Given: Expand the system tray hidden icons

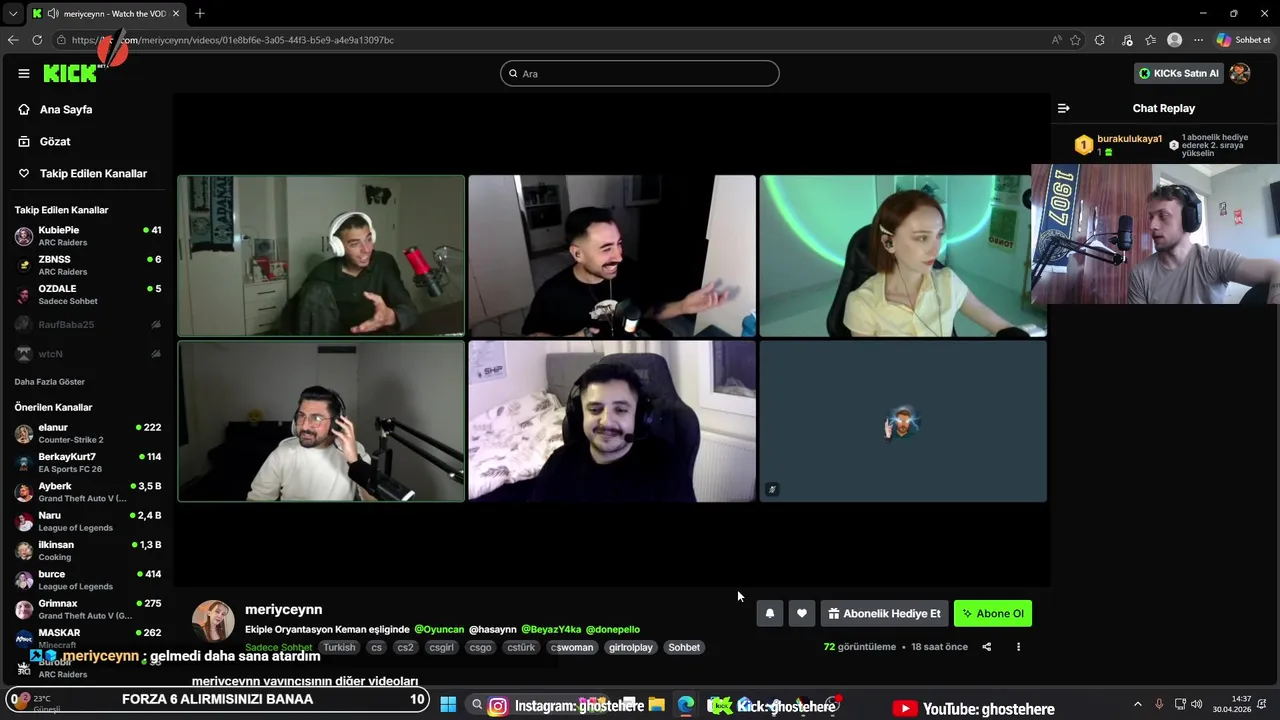Looking at the screenshot, I should click(x=1137, y=705).
